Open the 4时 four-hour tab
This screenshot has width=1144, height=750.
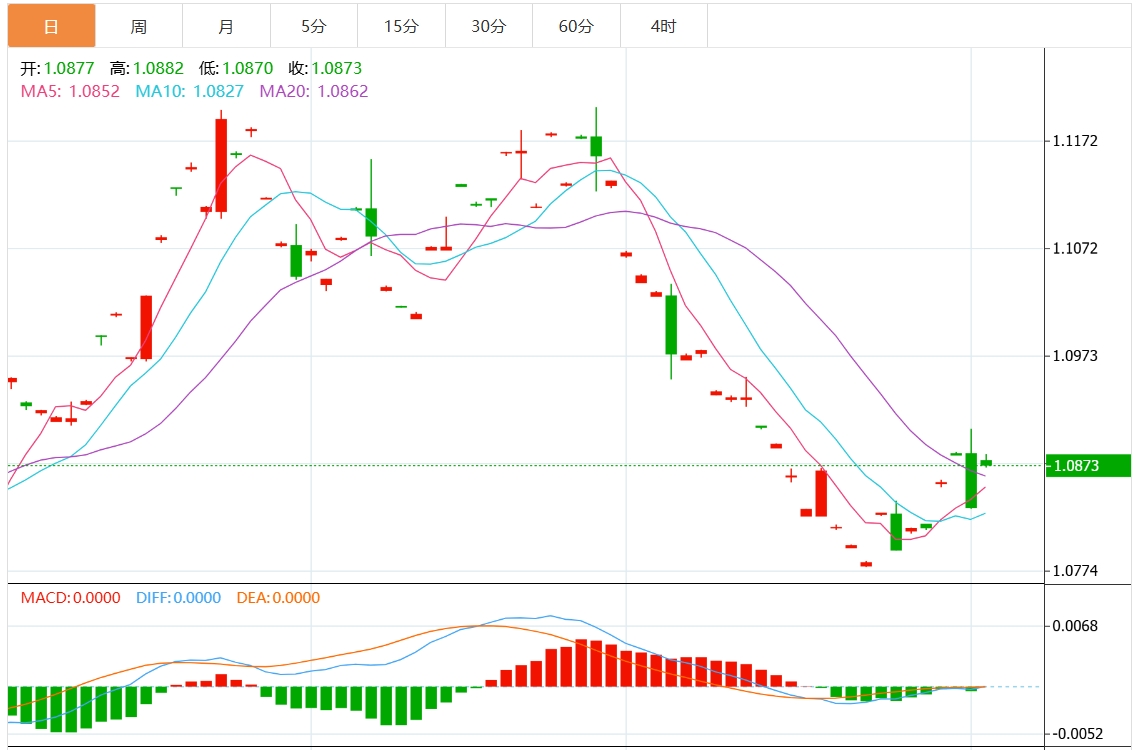pyautogui.click(x=663, y=26)
